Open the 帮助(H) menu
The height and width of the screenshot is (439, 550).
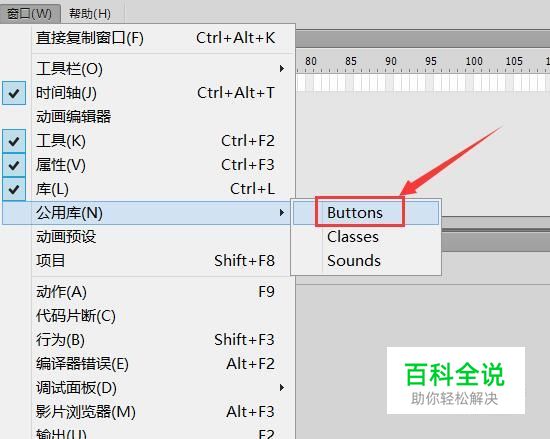coord(90,14)
